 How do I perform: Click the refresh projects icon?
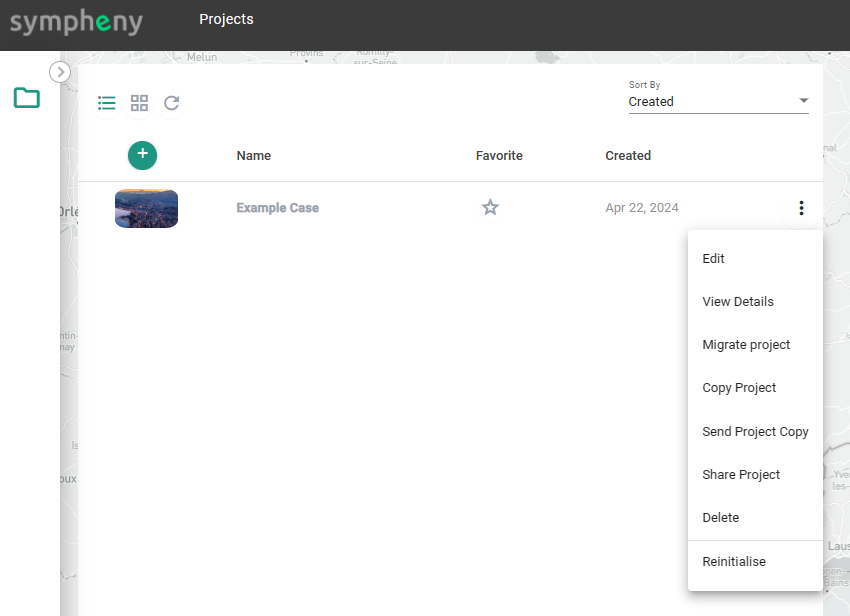pyautogui.click(x=172, y=103)
